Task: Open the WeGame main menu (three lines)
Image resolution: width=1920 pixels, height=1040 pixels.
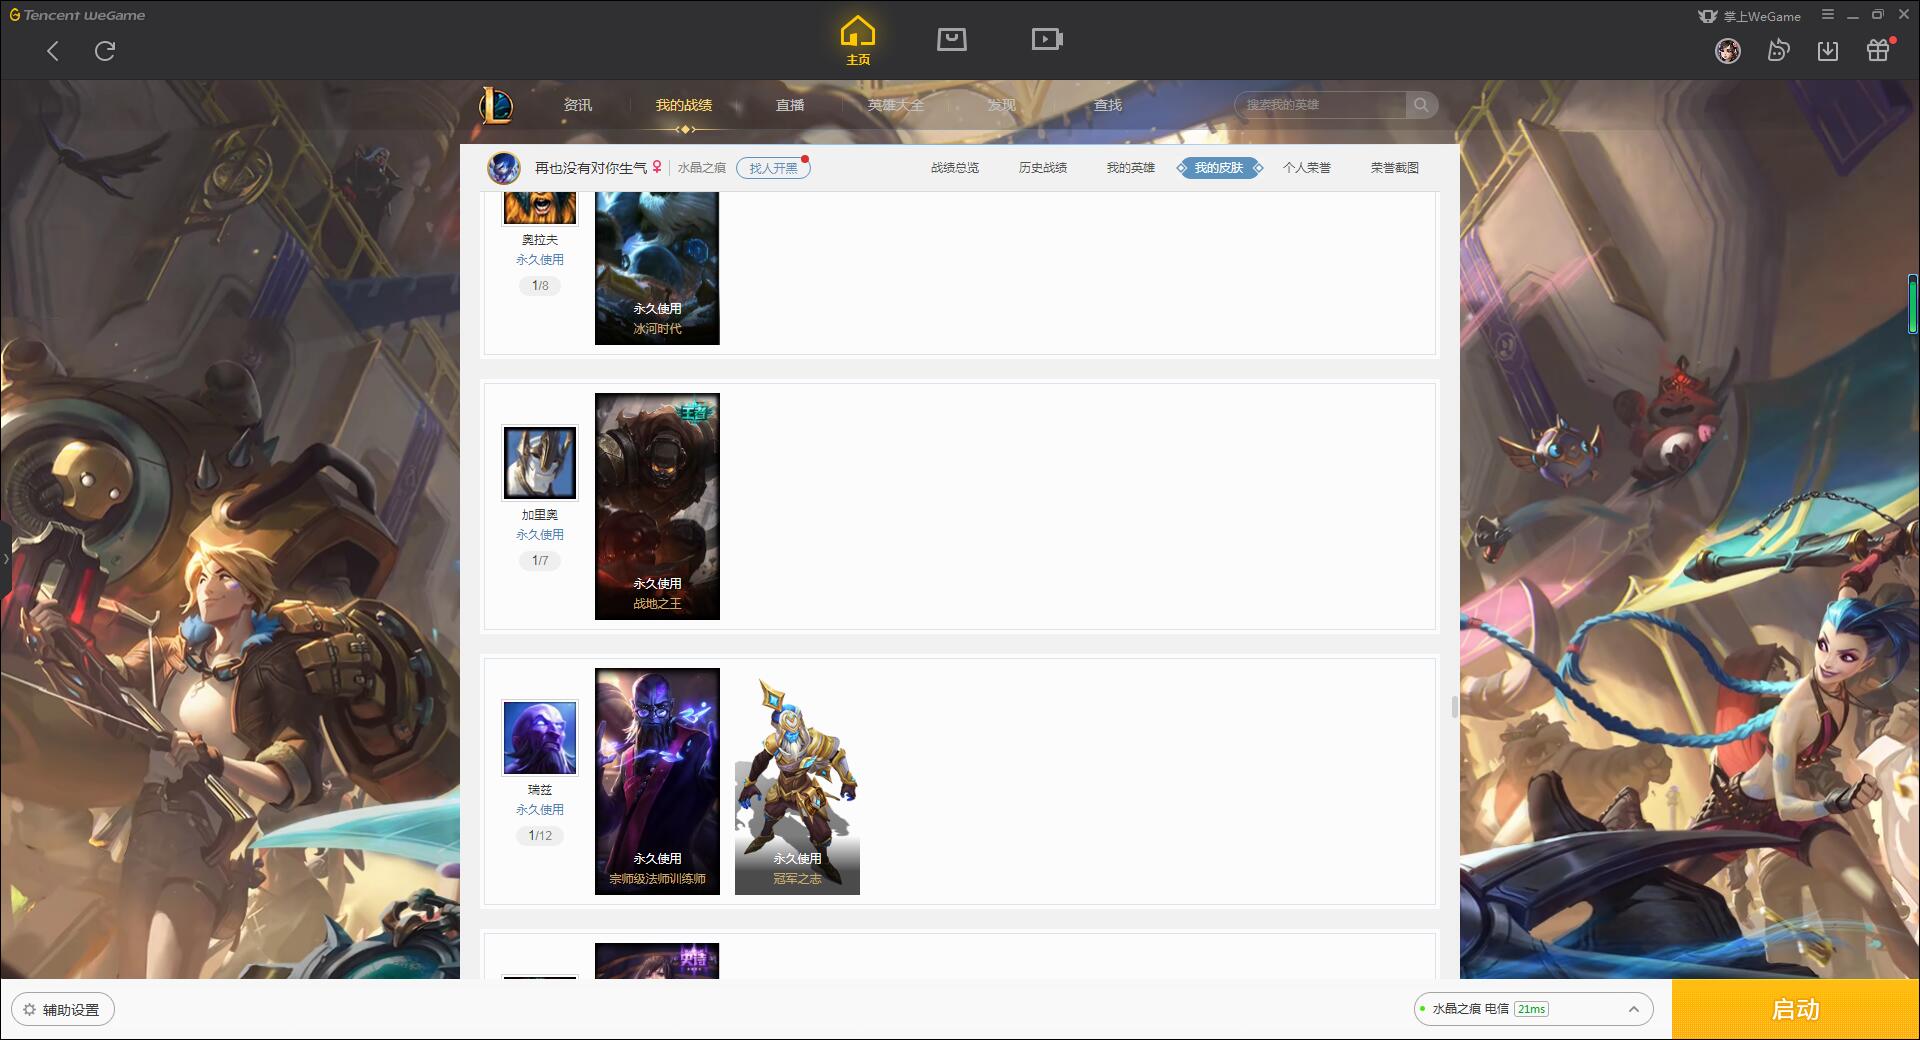Action: (1828, 15)
